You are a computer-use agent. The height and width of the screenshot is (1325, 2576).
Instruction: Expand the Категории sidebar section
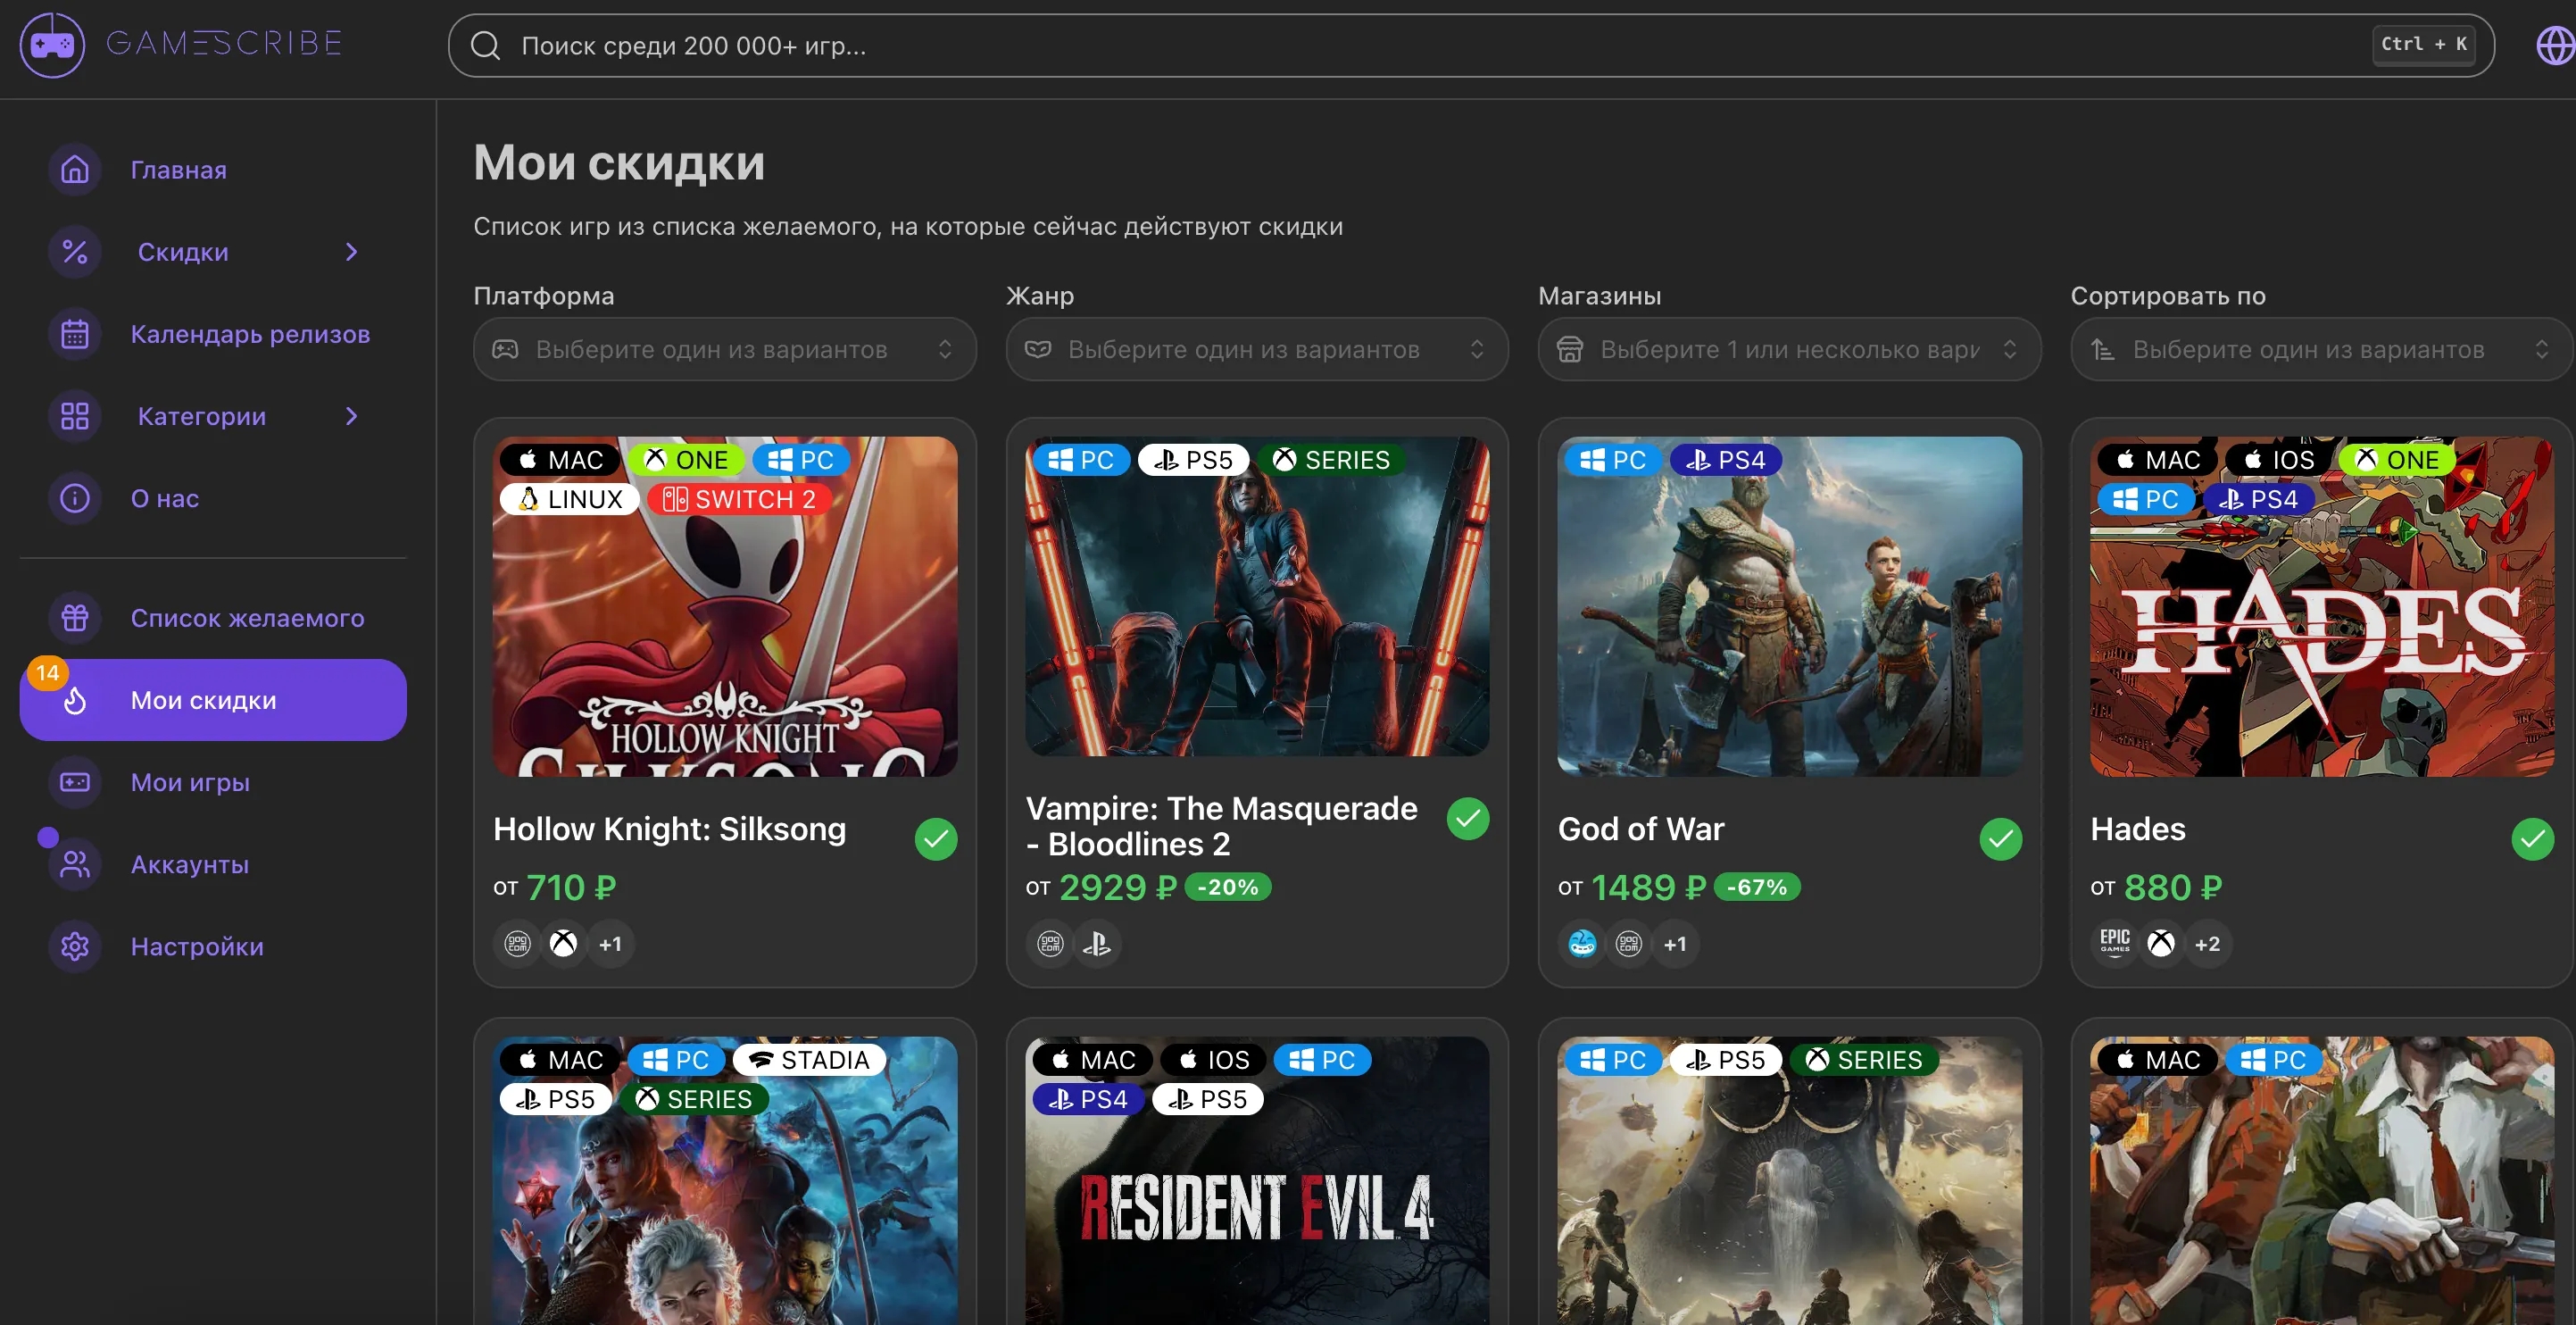coord(351,415)
